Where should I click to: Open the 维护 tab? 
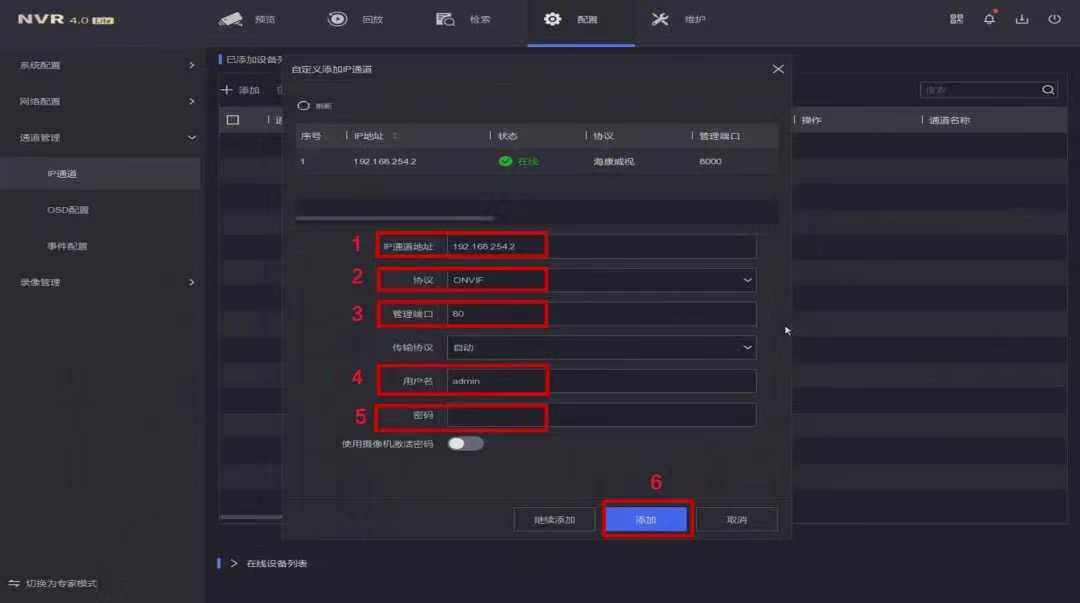[679, 19]
